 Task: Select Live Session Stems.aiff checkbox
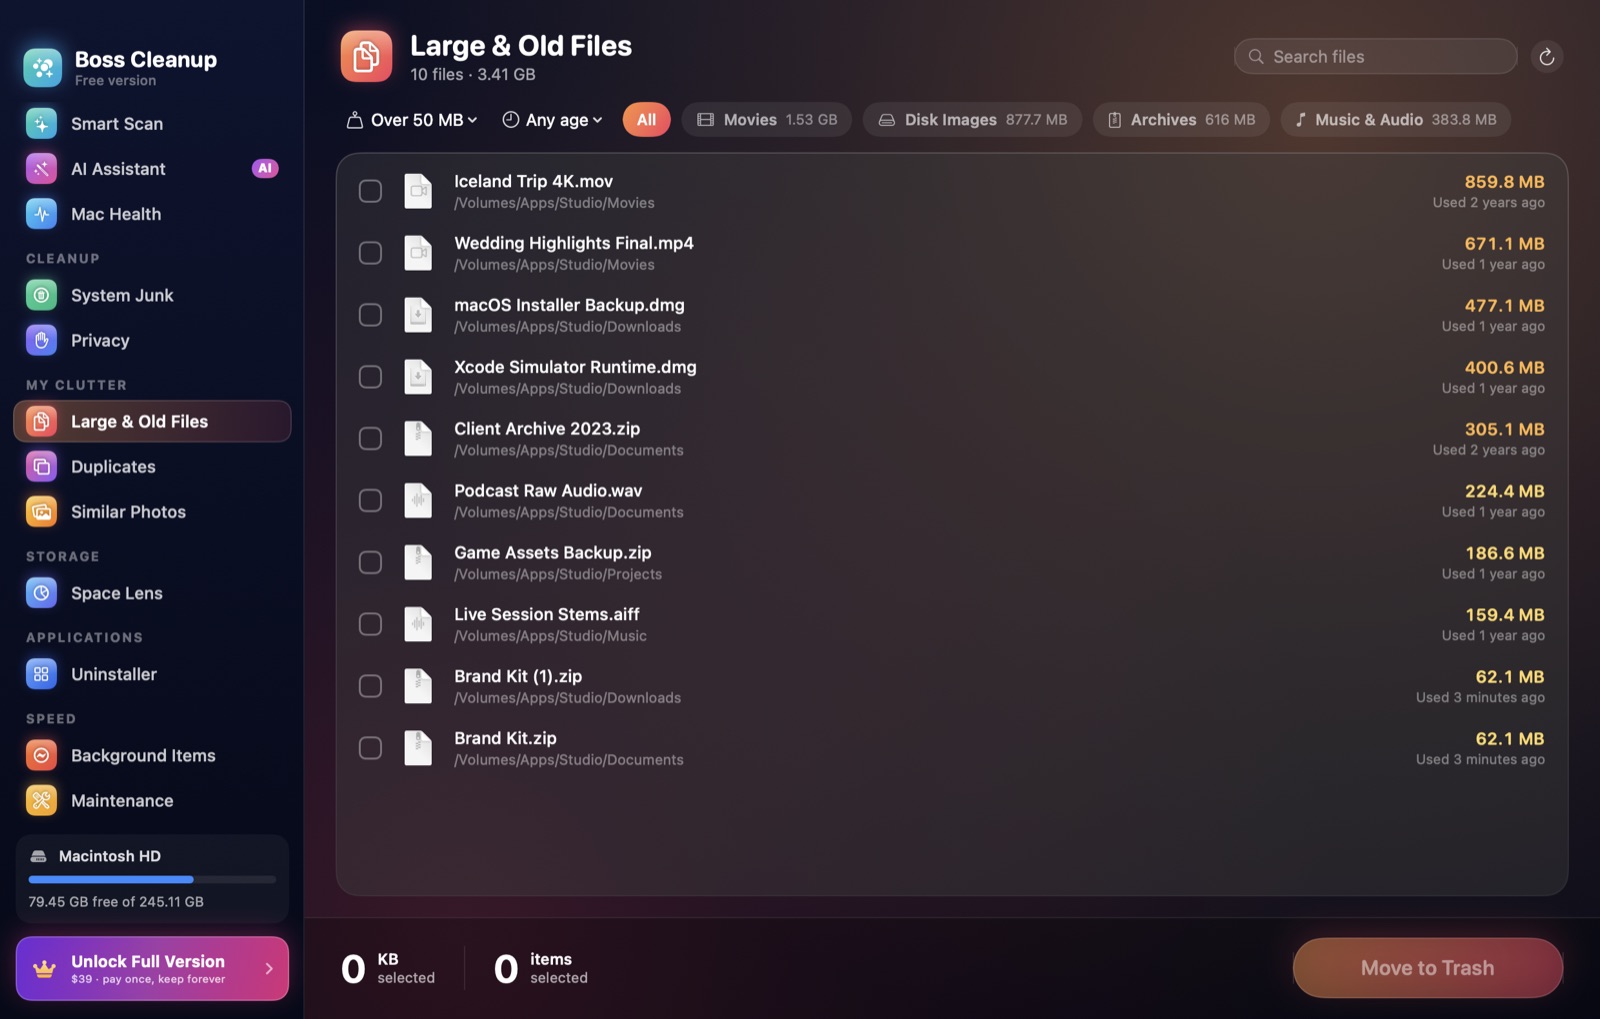pos(370,624)
